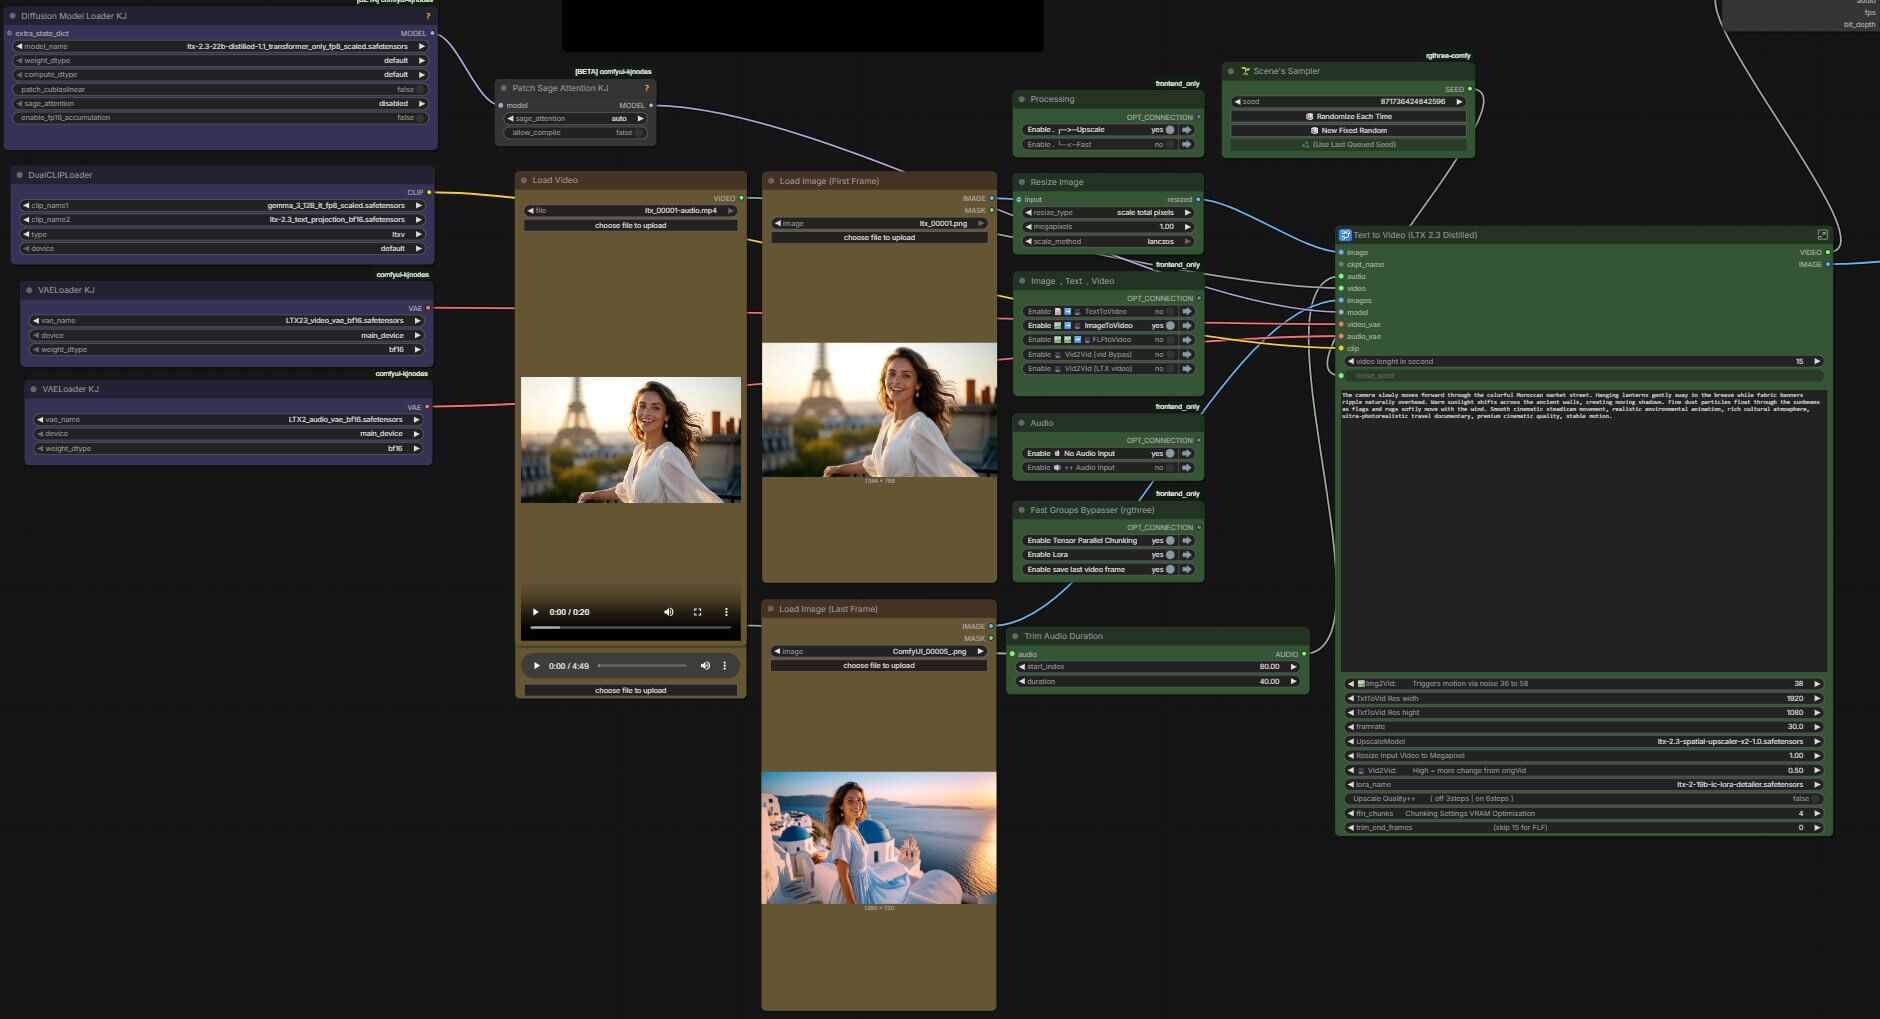Increase seed value with right arrow
The width and height of the screenshot is (1880, 1019).
click(1459, 102)
